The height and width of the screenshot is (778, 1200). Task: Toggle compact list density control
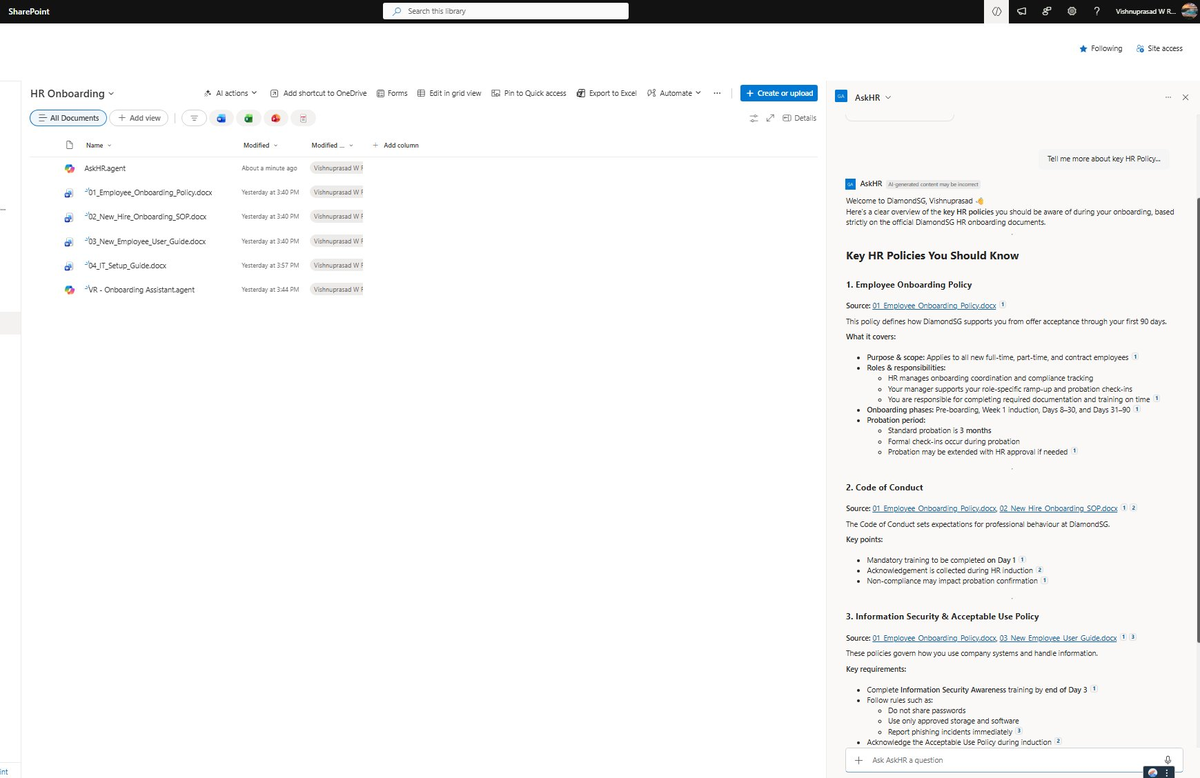pos(752,117)
